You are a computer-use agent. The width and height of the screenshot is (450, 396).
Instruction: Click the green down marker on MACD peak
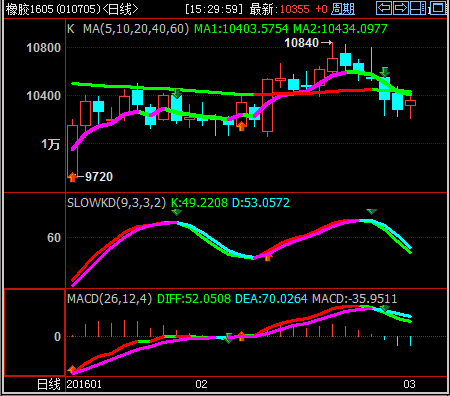385,308
